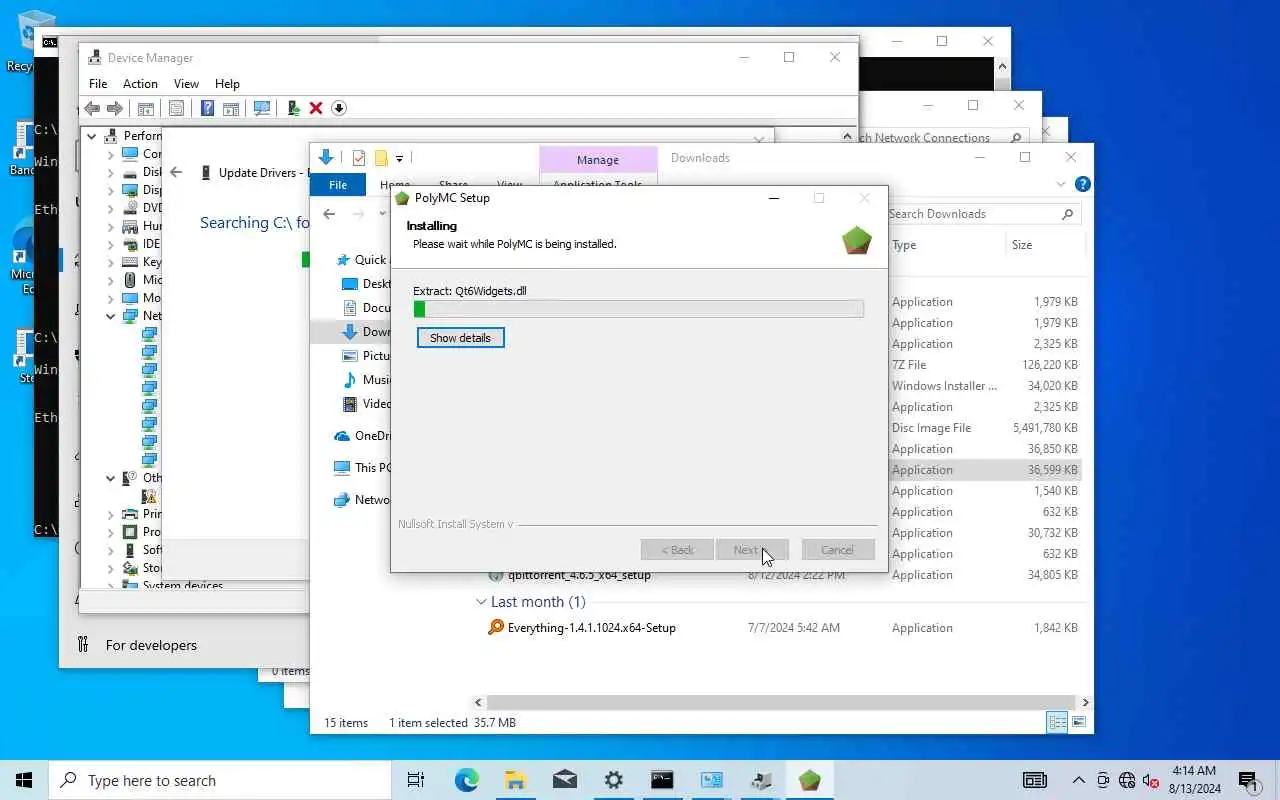Click the Update driver icon in Device Manager

tap(293, 108)
